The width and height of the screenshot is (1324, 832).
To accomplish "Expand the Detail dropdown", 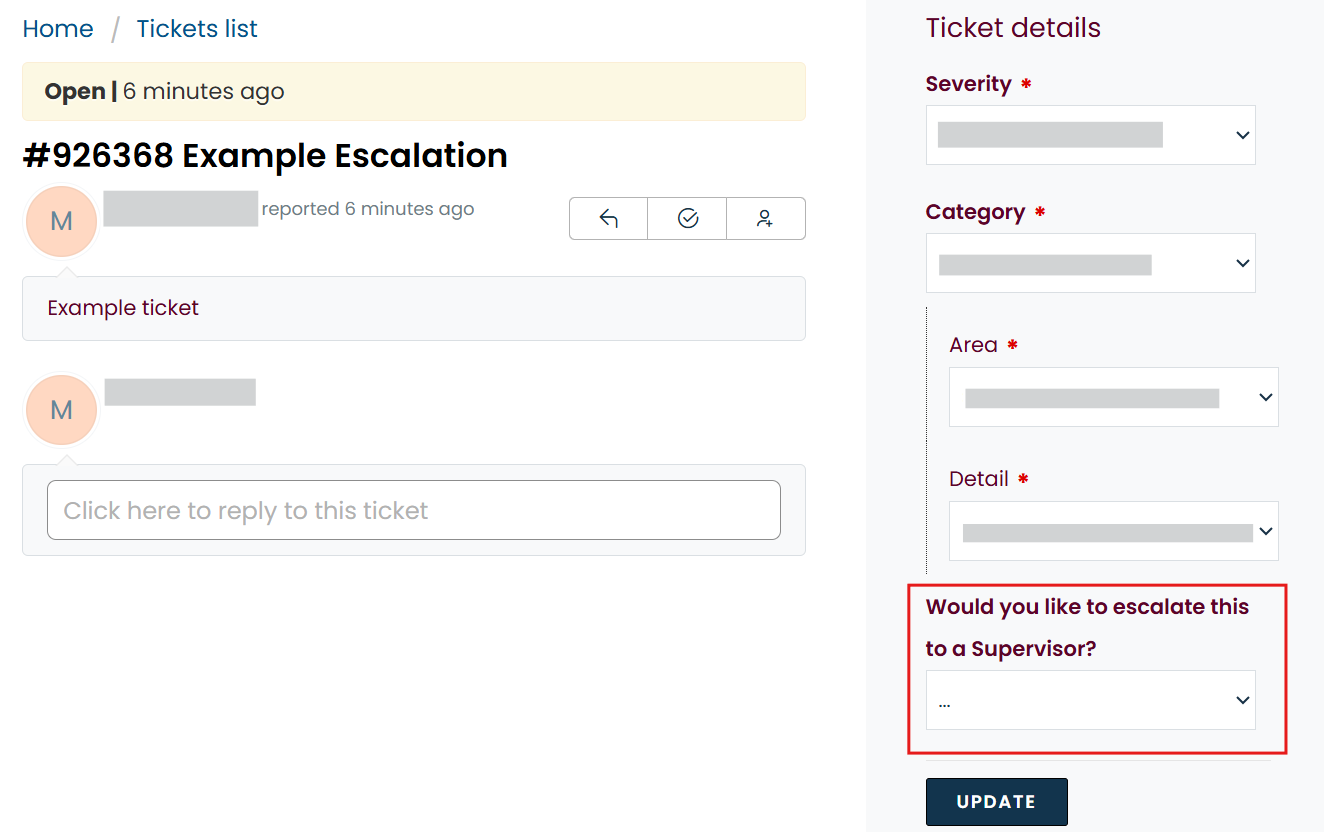I will 1113,531.
